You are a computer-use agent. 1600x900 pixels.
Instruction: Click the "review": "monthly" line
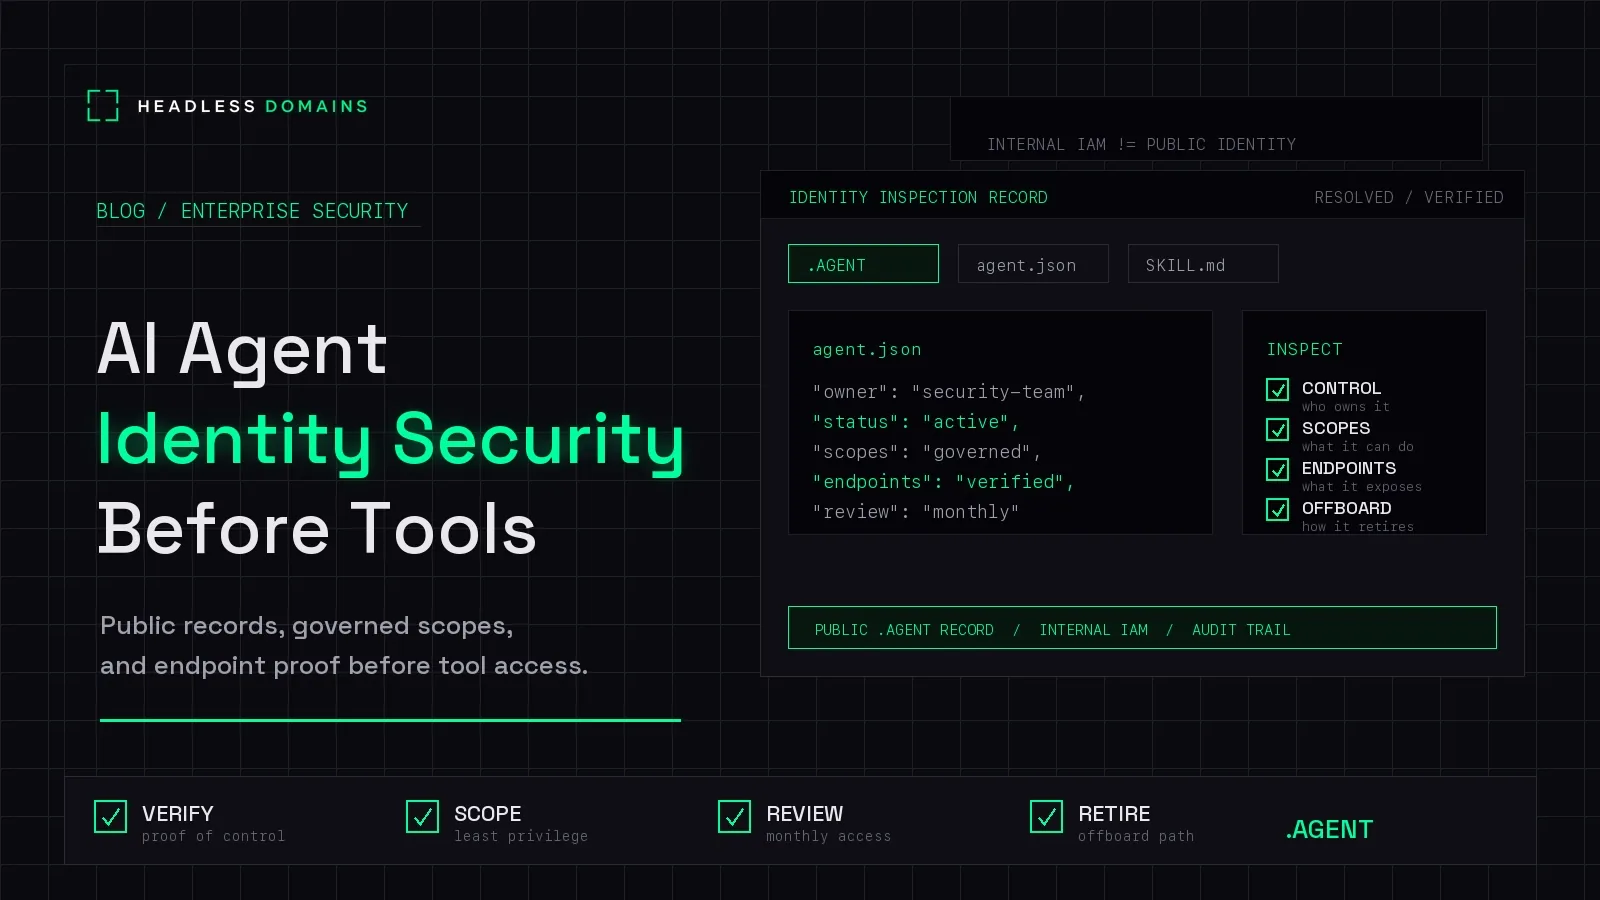pyautogui.click(x=916, y=512)
